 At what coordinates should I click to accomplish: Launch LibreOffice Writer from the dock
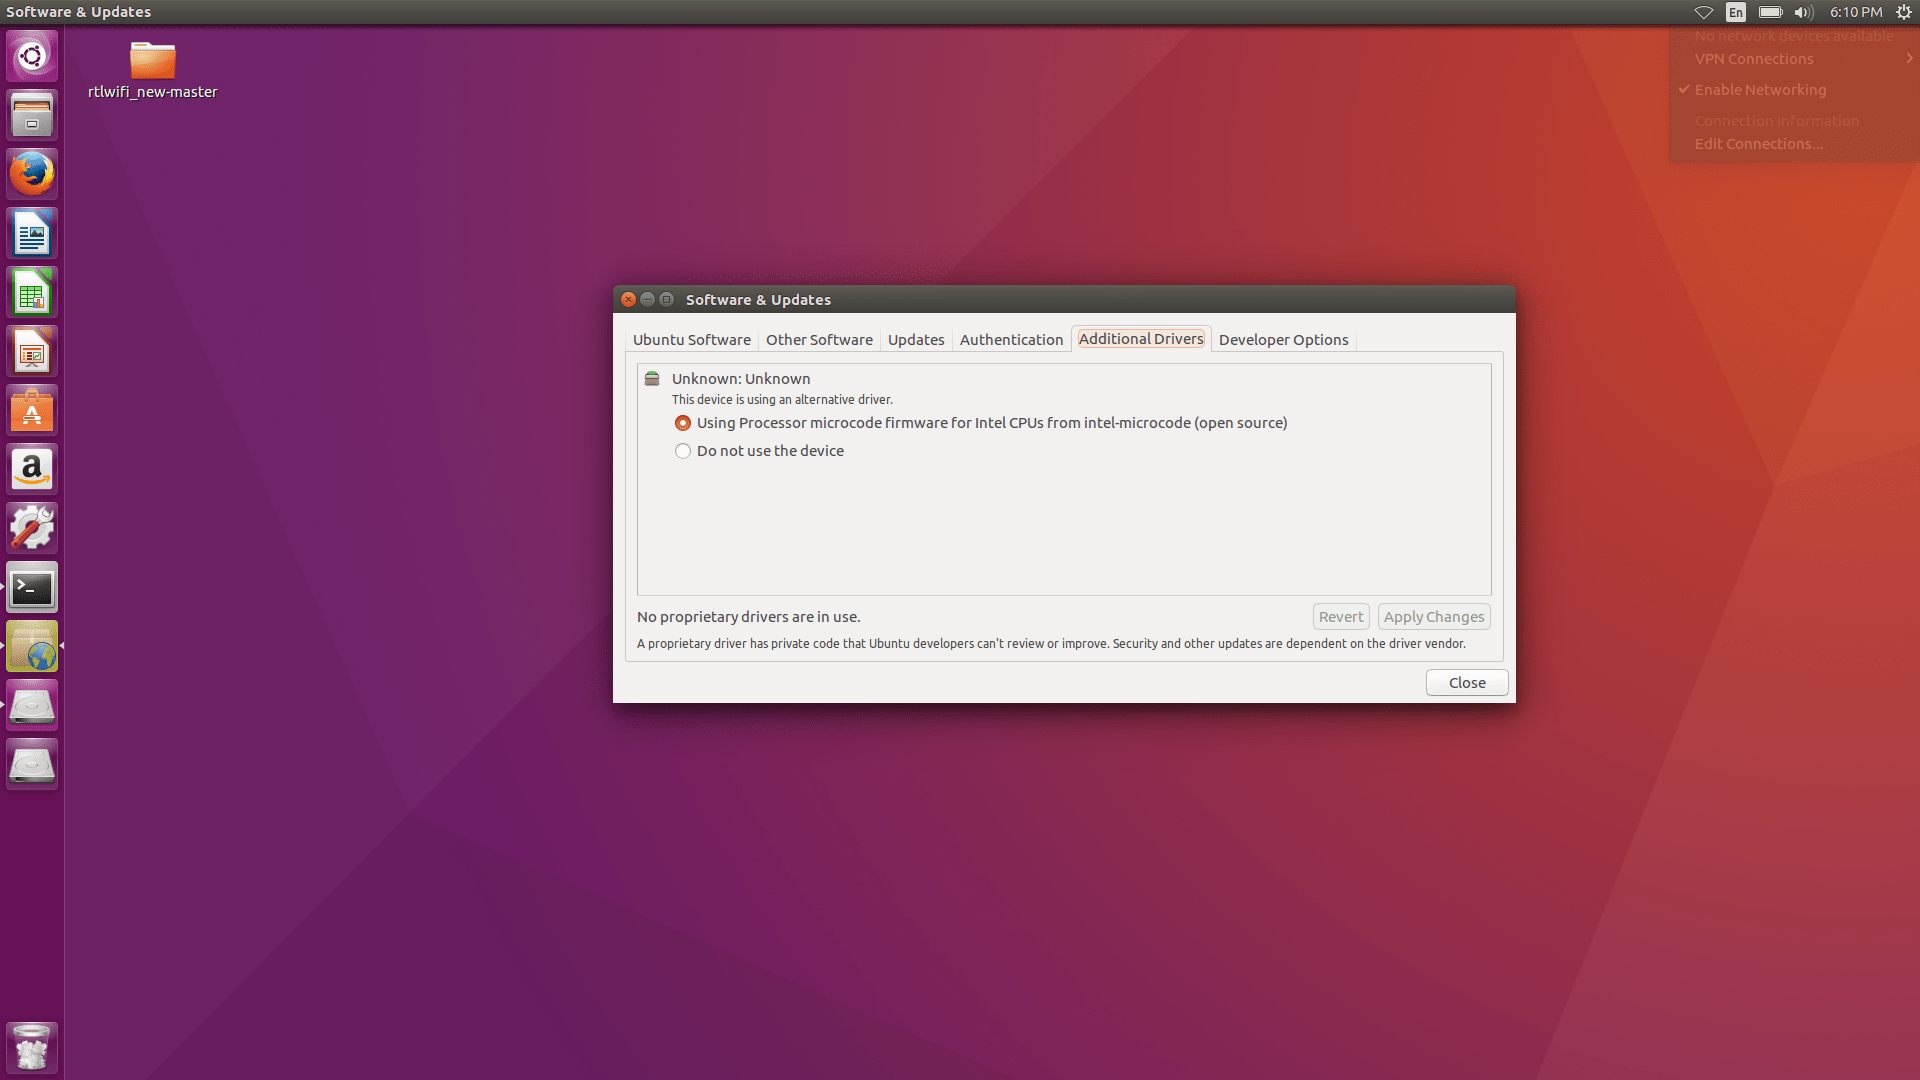click(32, 232)
